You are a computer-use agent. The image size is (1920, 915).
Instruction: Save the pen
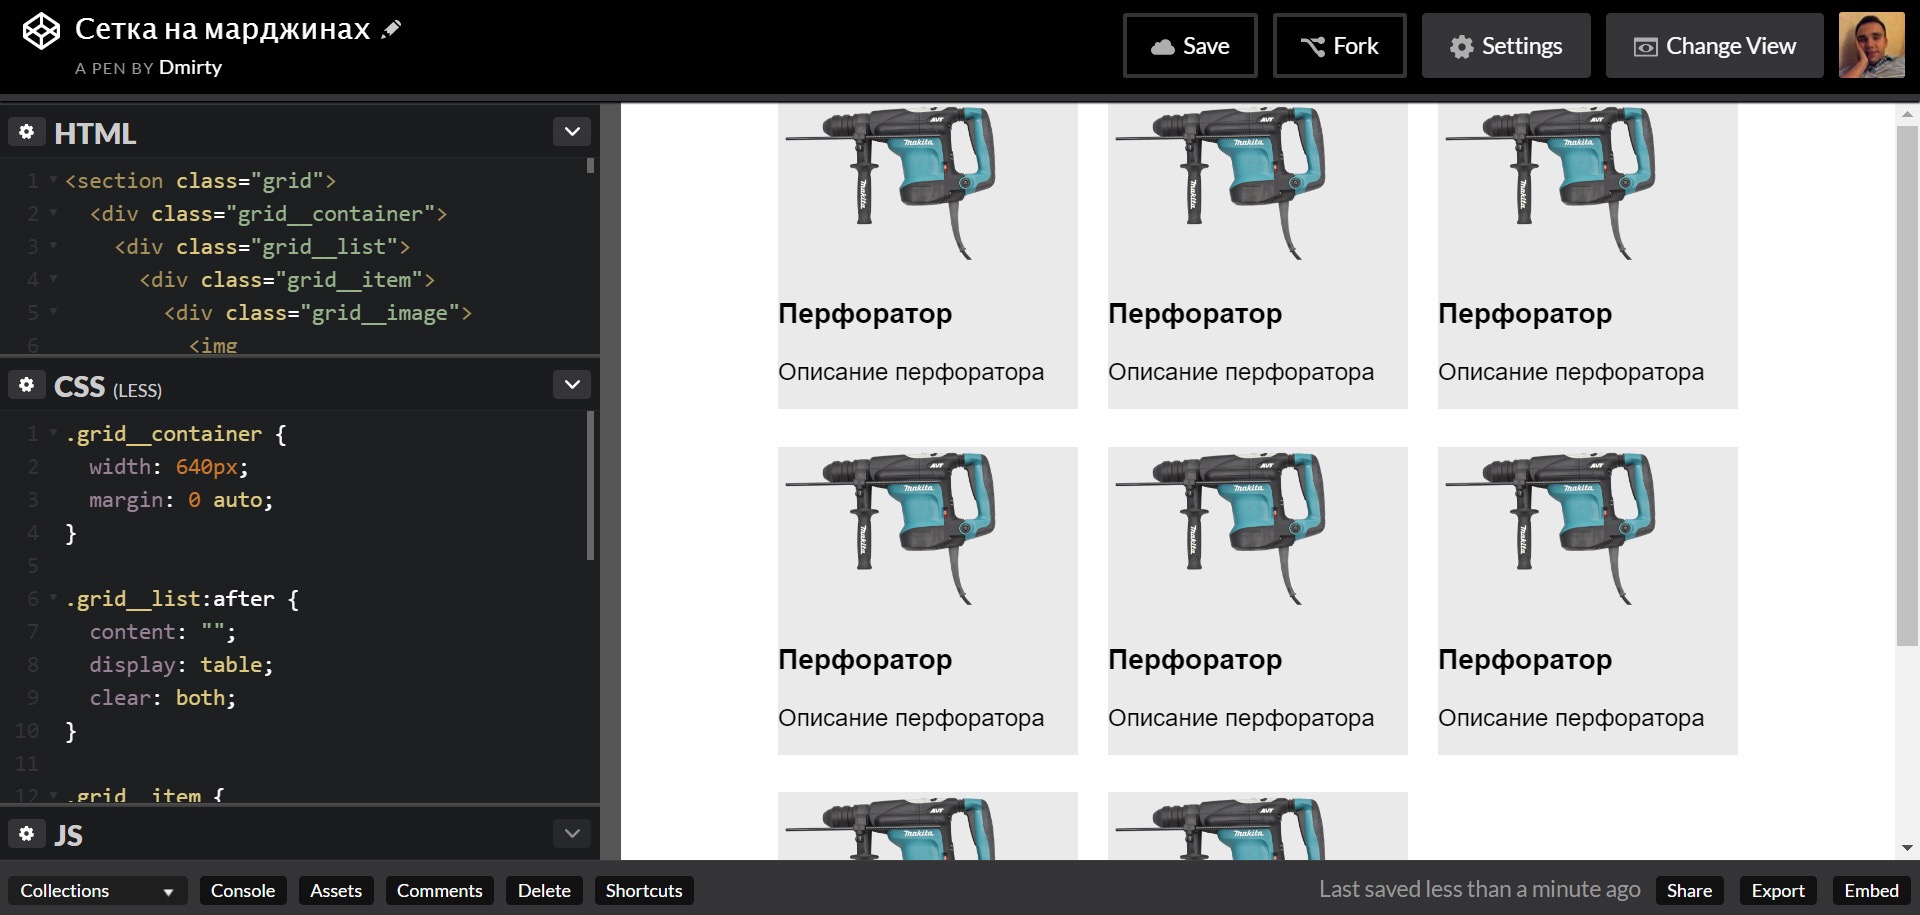1190,46
